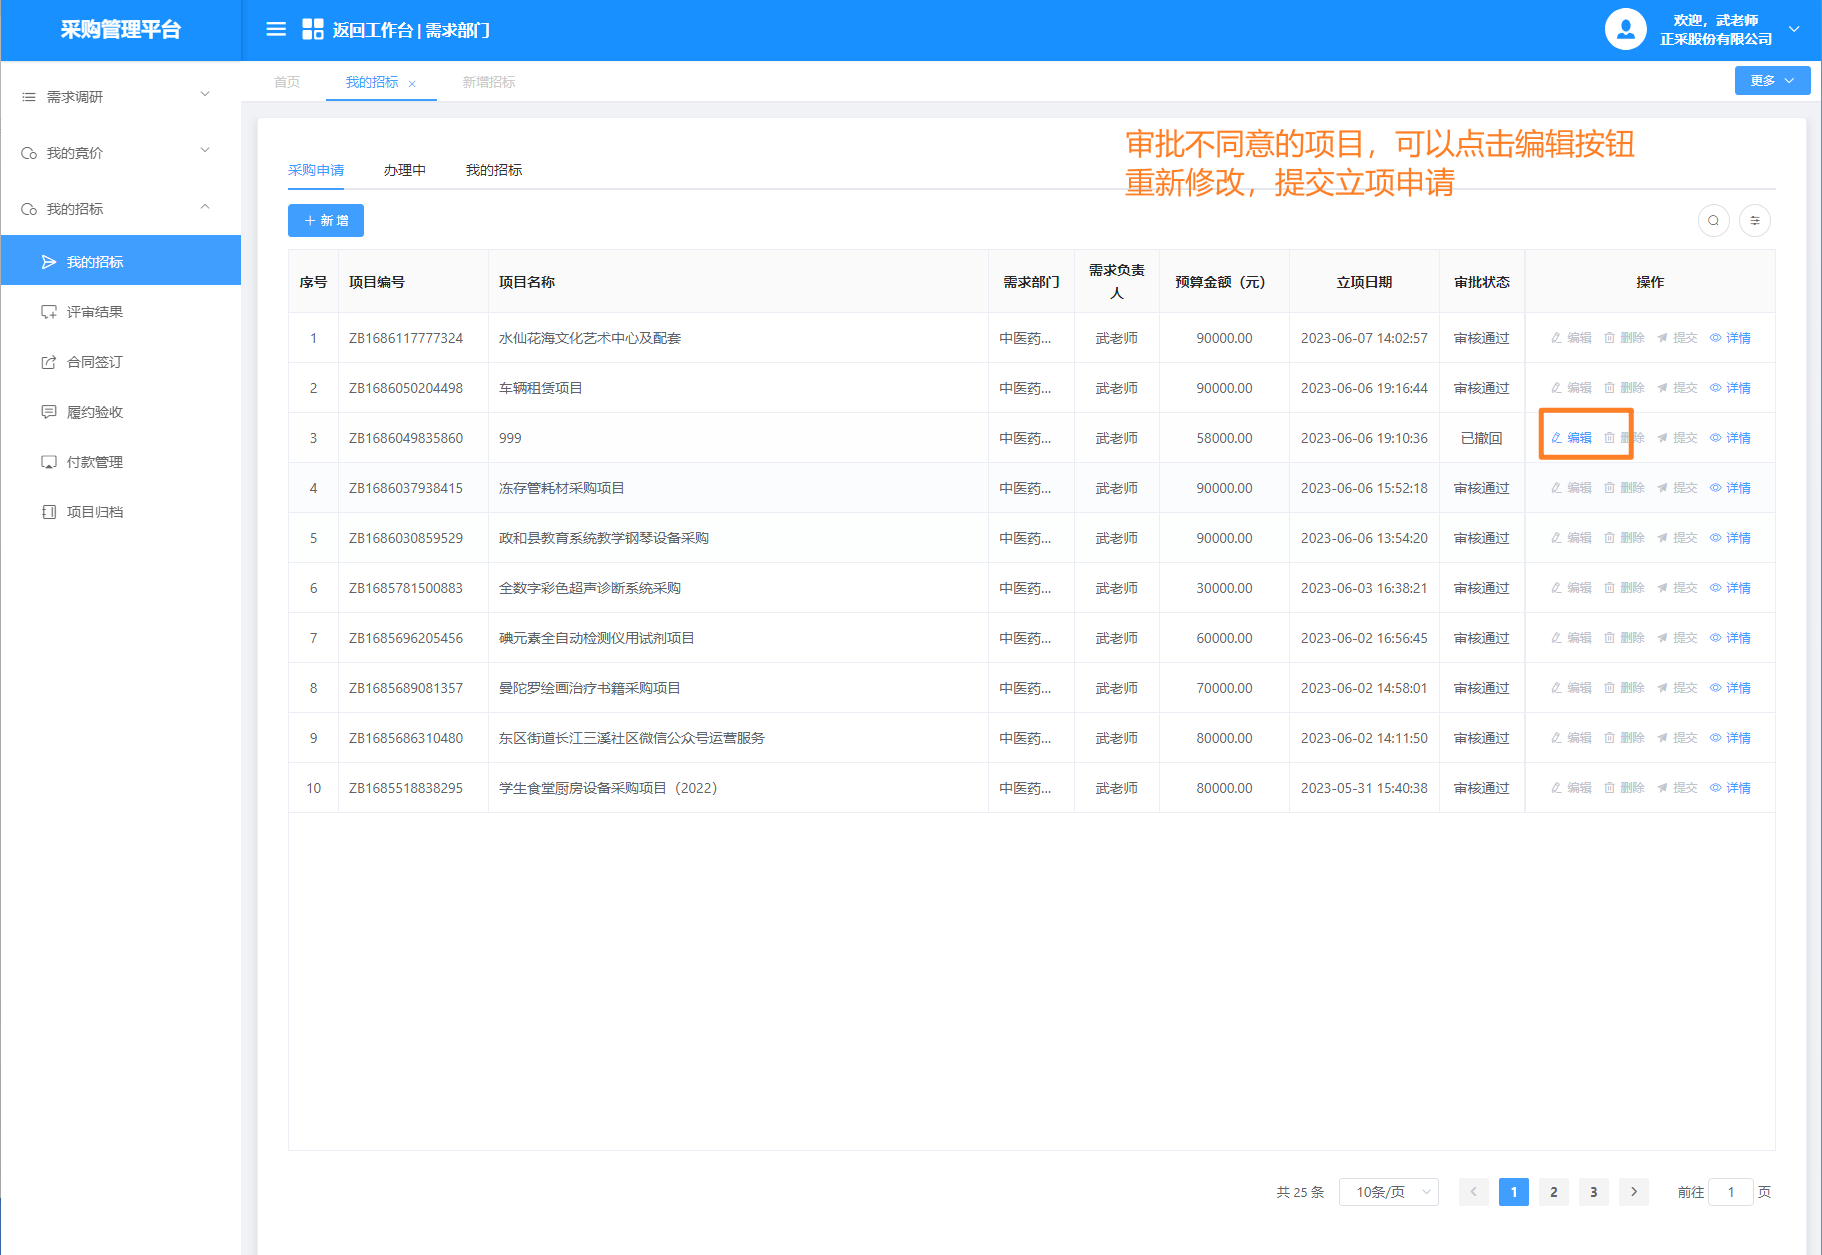Switch to the 办理中 tab

click(404, 170)
